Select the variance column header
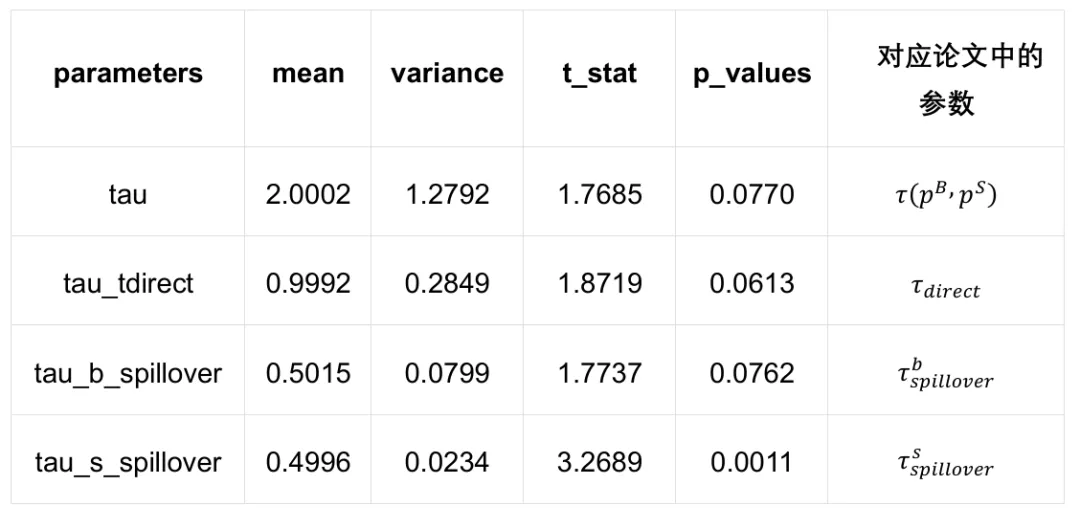Image resolution: width=1080 pixels, height=529 pixels. click(x=447, y=73)
